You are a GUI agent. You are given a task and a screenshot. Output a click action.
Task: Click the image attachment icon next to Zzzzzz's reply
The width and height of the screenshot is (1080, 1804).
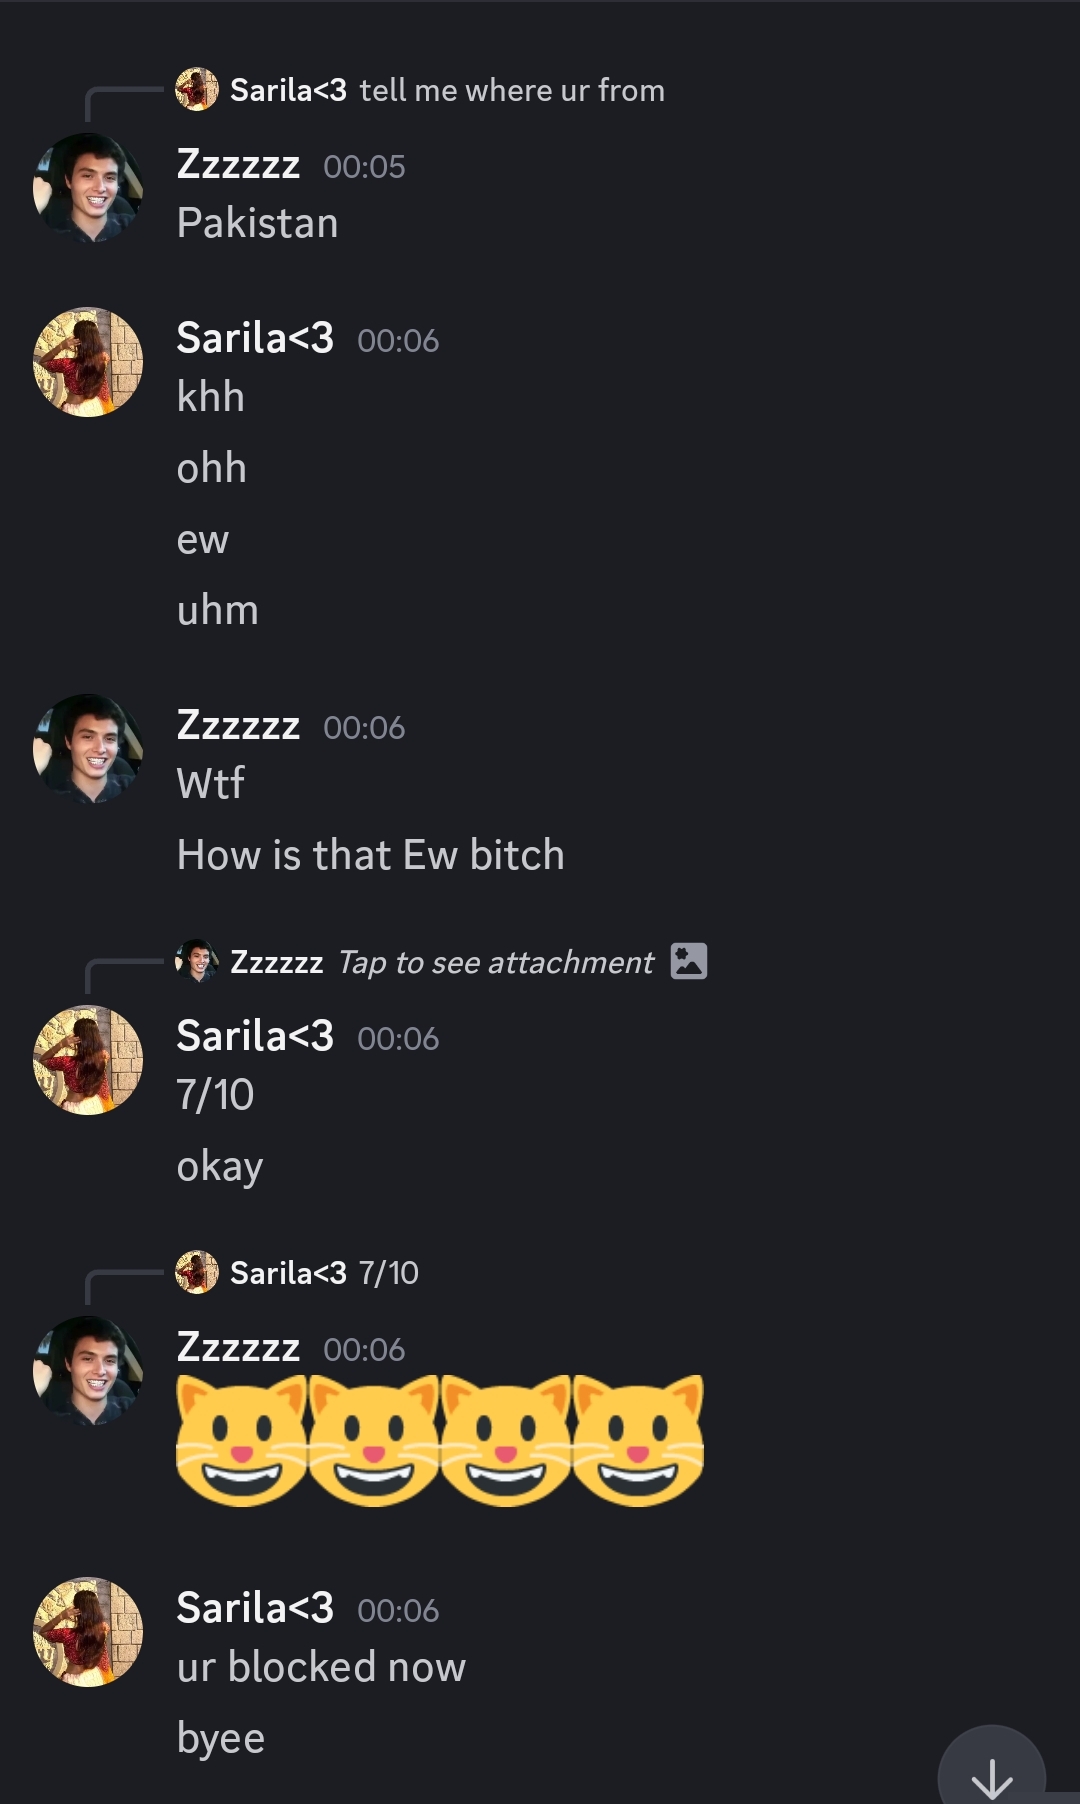689,960
